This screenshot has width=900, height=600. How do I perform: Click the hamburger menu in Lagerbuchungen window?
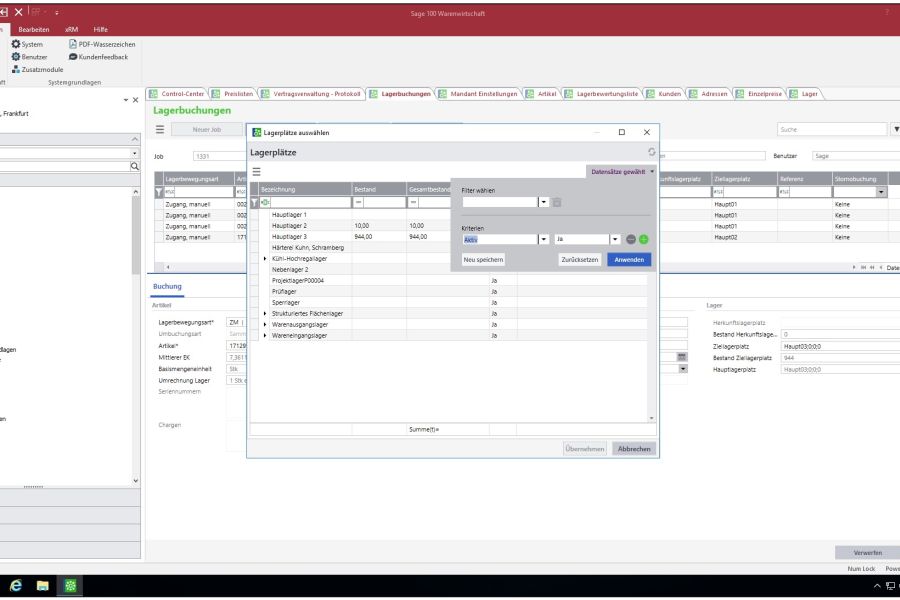[160, 130]
